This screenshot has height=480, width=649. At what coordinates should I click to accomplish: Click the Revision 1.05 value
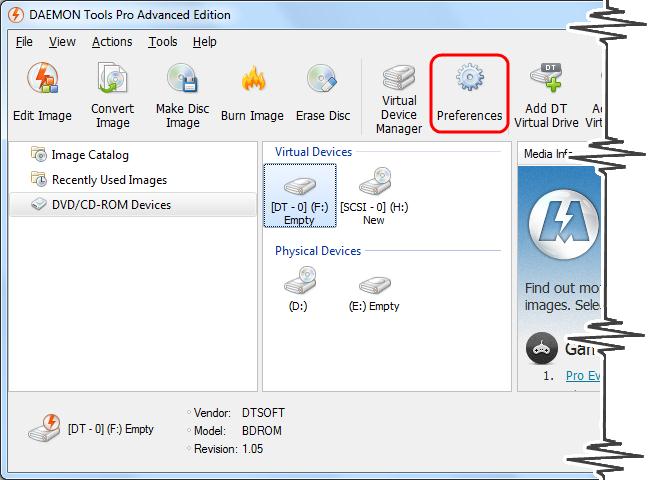click(252, 449)
